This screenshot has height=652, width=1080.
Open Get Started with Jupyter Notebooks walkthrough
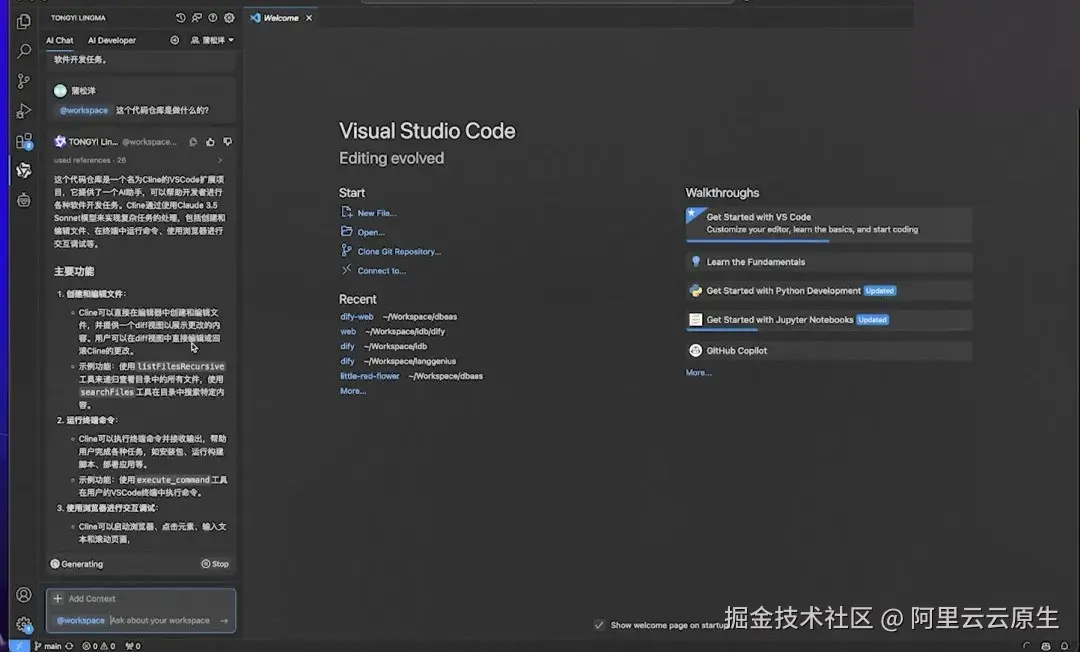coord(829,319)
